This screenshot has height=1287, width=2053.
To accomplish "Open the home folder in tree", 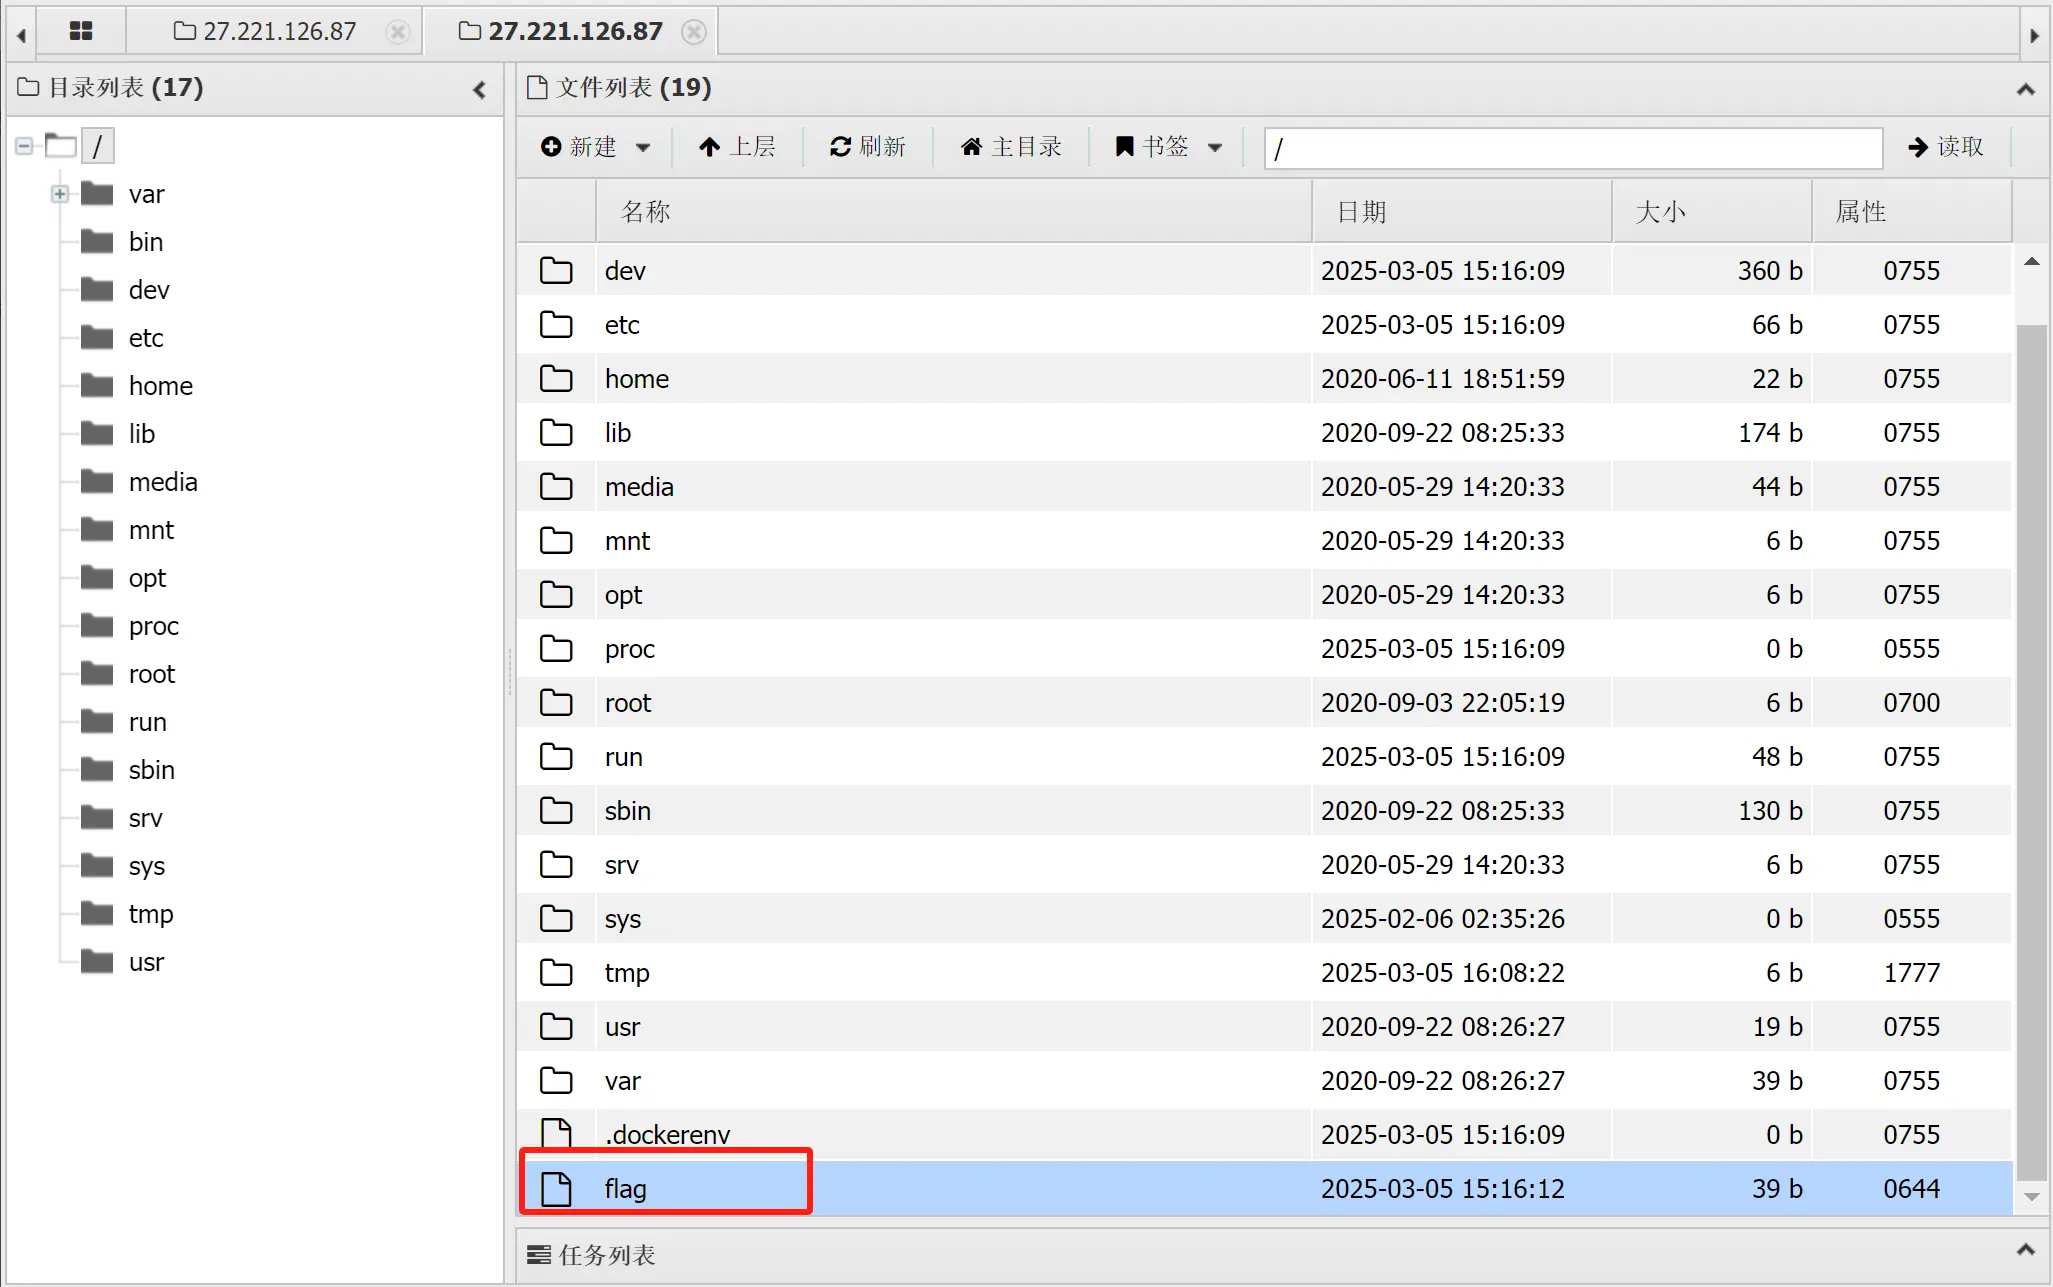I will [160, 386].
